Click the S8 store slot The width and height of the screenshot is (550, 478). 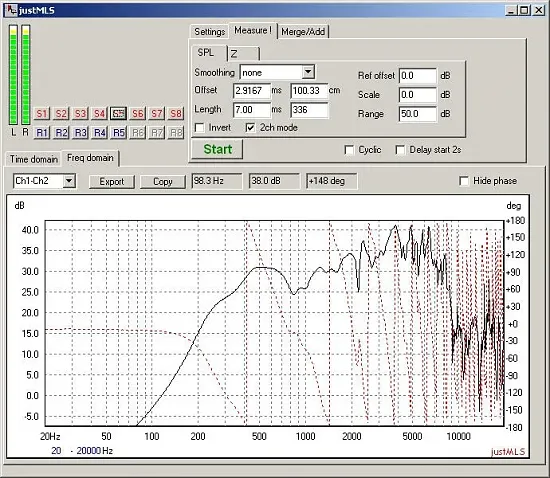point(176,114)
